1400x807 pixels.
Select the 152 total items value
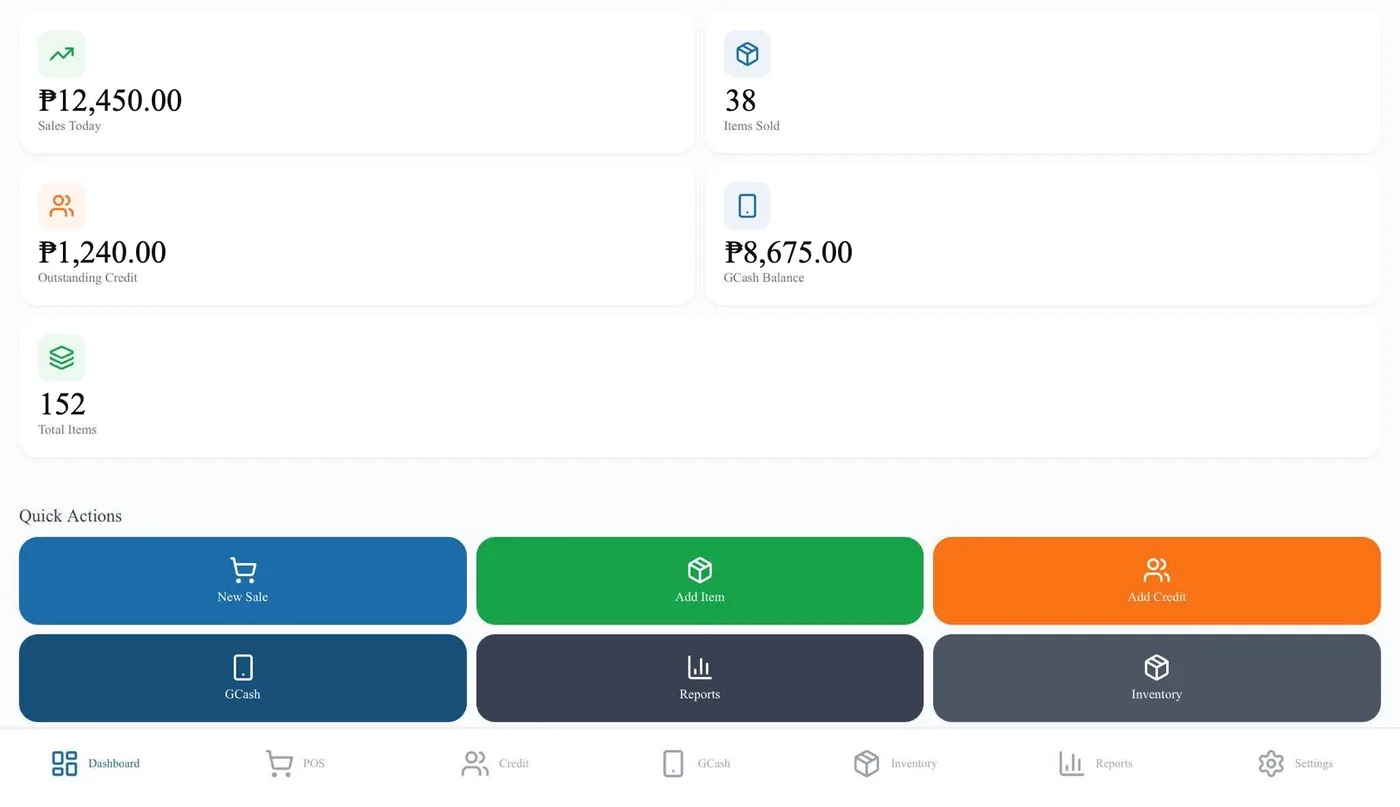point(62,404)
